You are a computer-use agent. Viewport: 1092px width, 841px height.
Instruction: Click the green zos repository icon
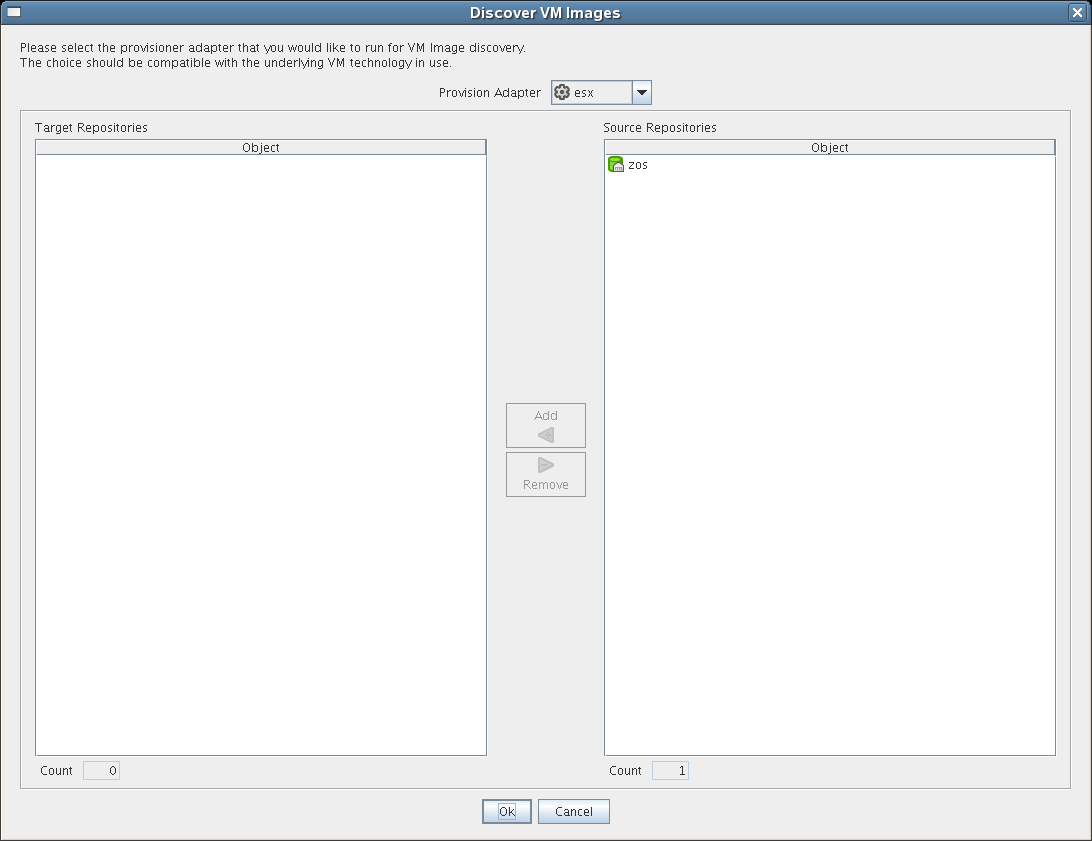coord(616,165)
